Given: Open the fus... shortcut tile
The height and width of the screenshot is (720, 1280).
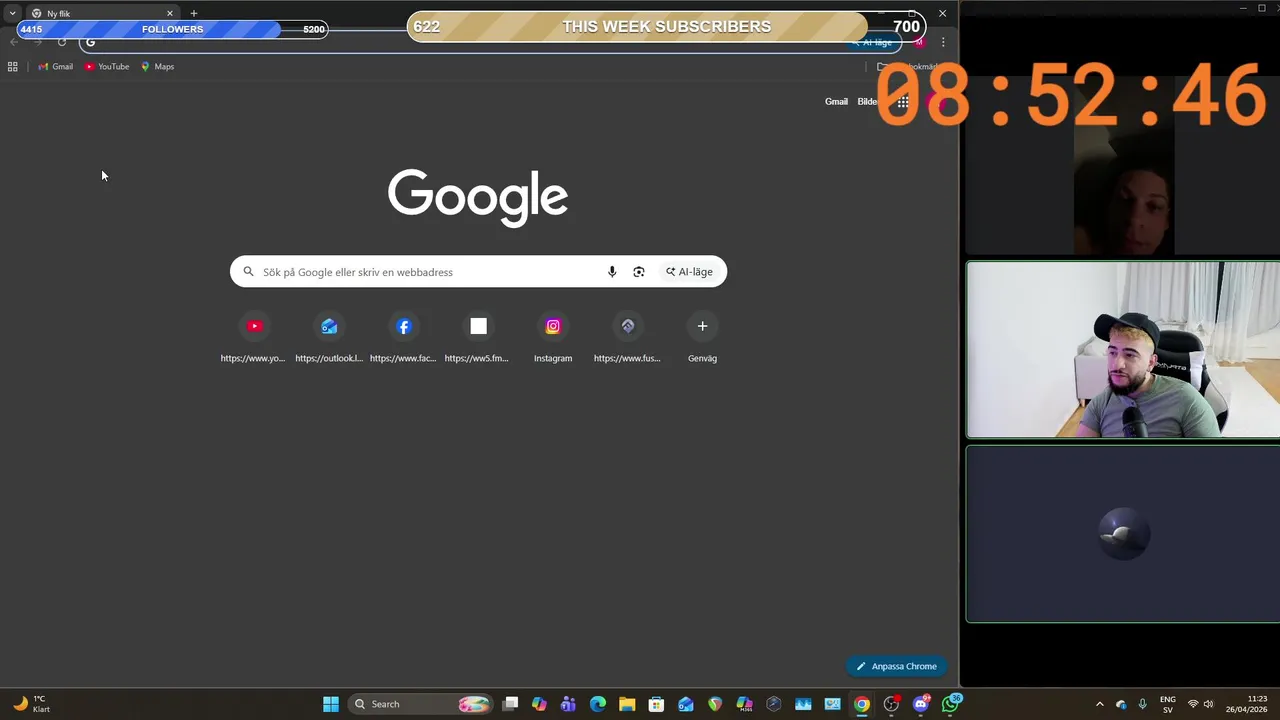Looking at the screenshot, I should [x=627, y=338].
